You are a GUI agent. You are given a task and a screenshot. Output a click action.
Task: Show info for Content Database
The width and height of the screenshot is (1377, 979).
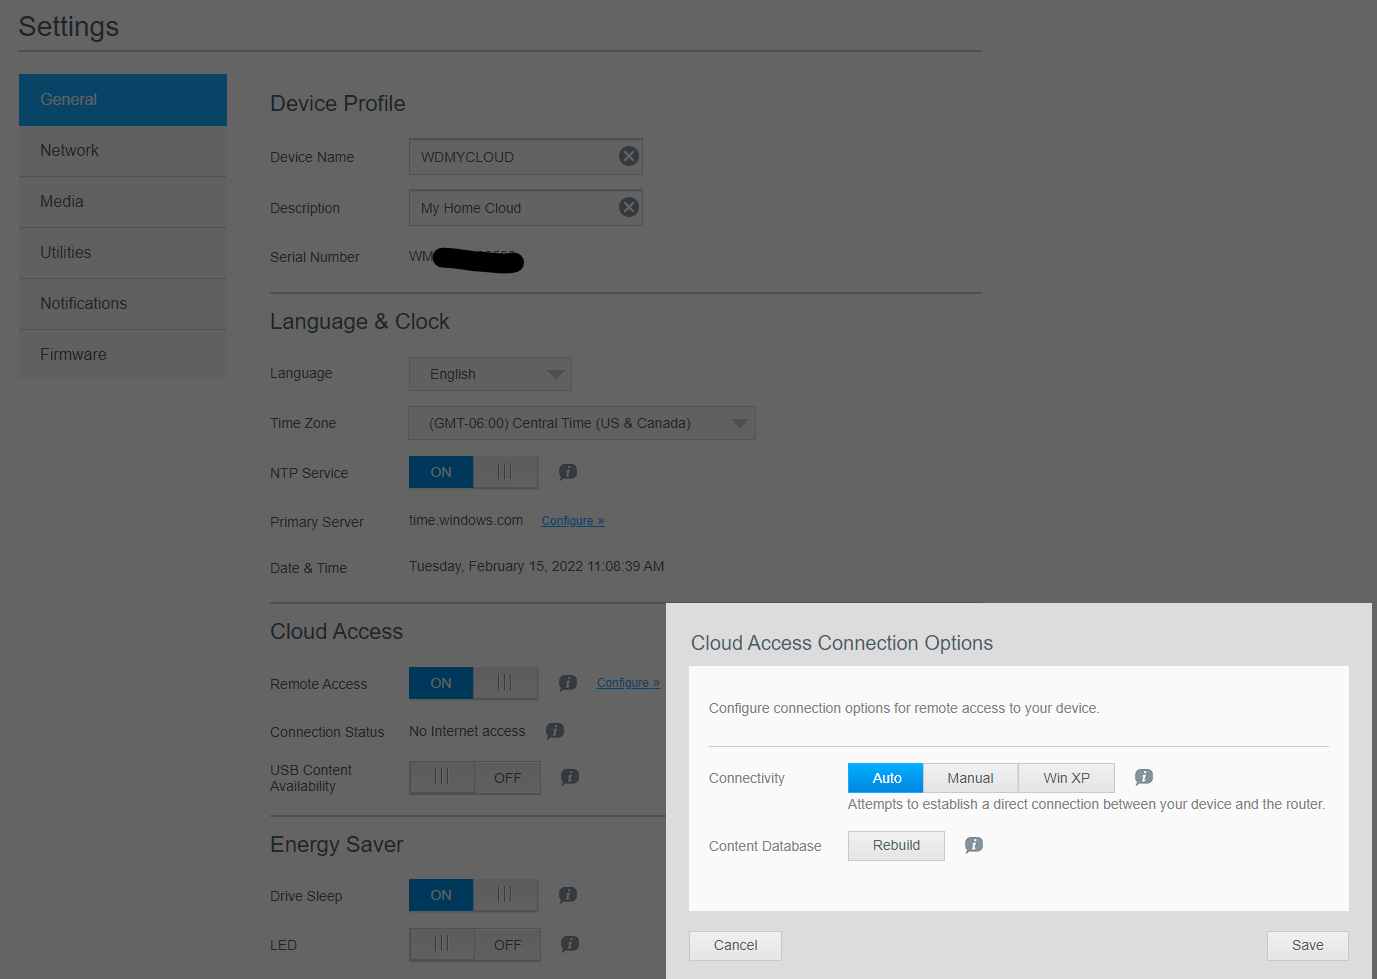tap(974, 845)
